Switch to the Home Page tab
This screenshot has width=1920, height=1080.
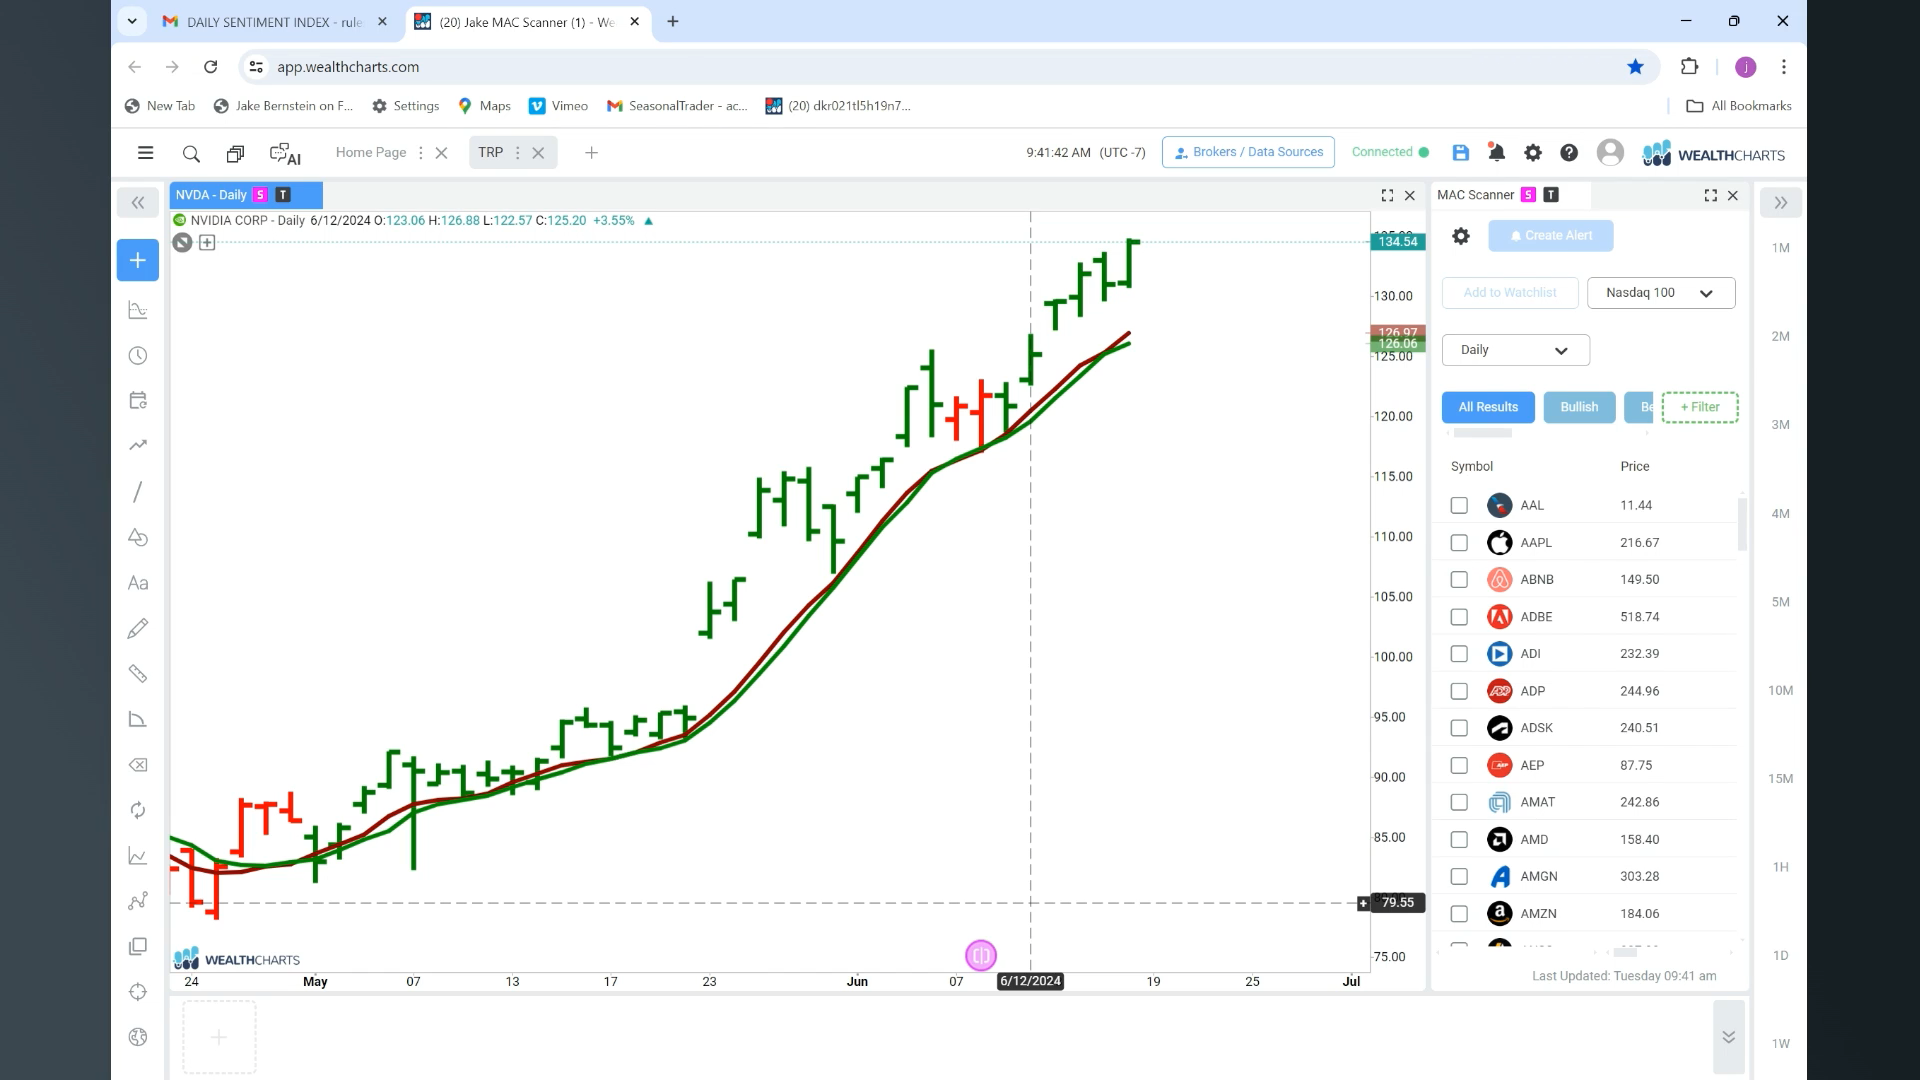tap(370, 153)
